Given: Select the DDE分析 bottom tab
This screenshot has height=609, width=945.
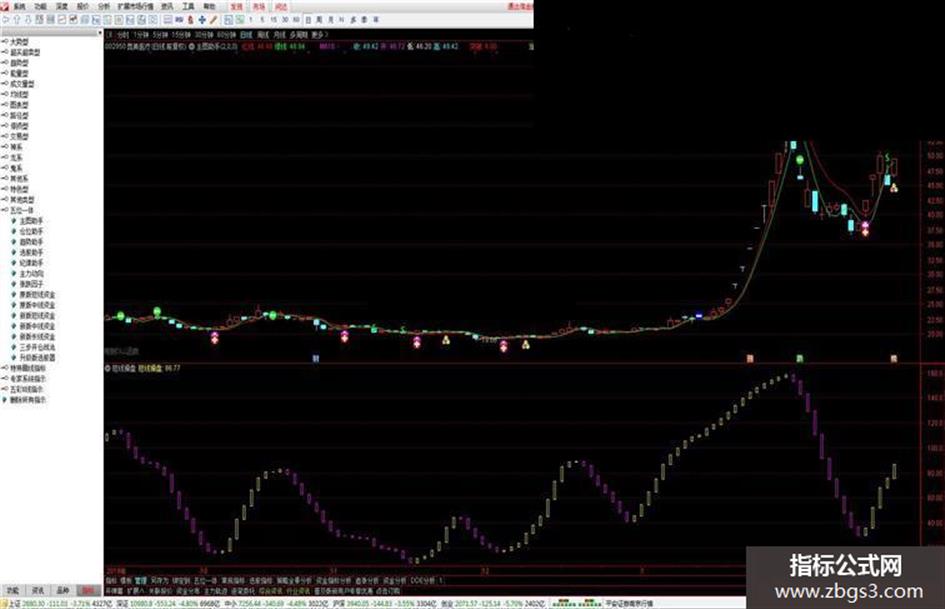Looking at the screenshot, I should (x=422, y=580).
